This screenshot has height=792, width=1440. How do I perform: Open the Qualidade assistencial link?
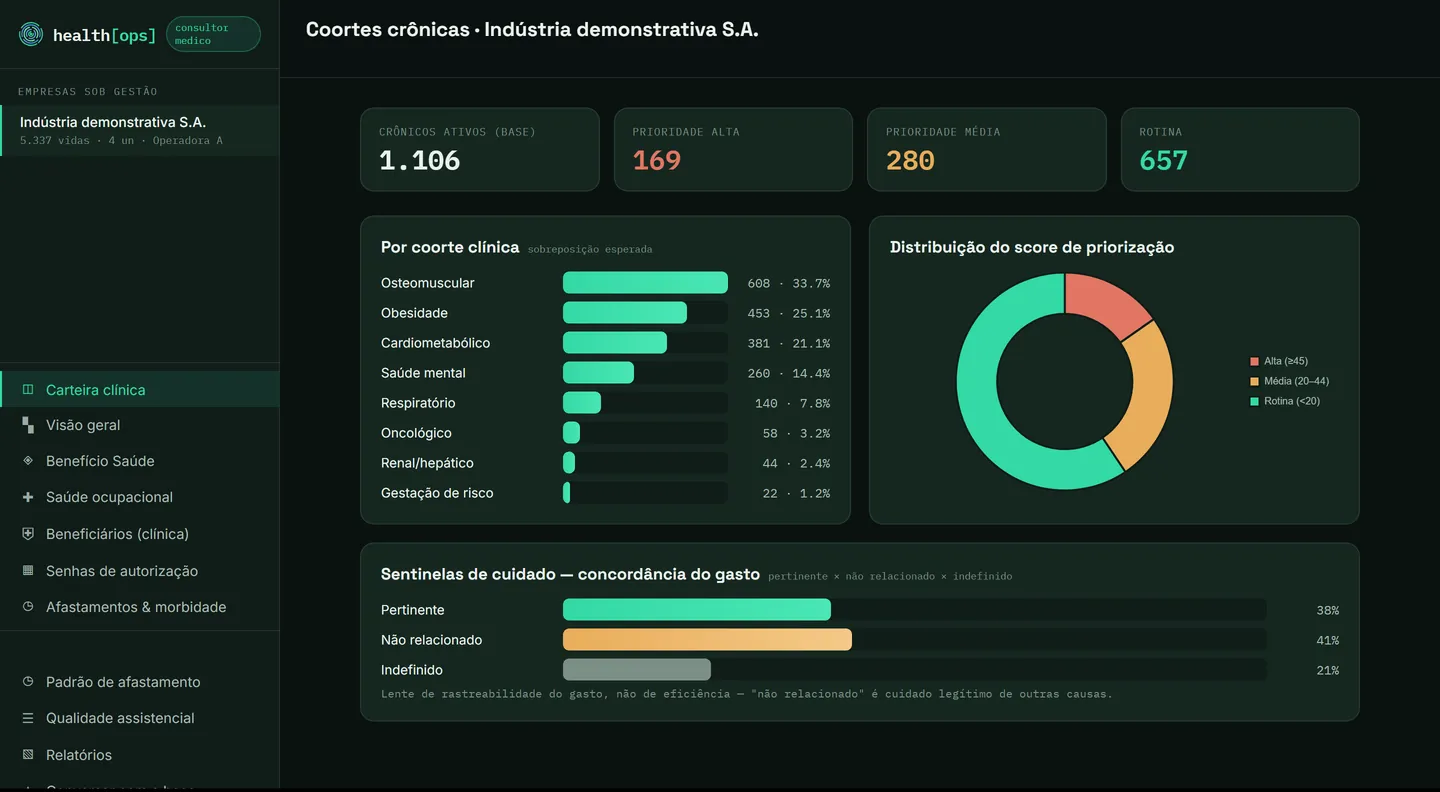click(140, 718)
